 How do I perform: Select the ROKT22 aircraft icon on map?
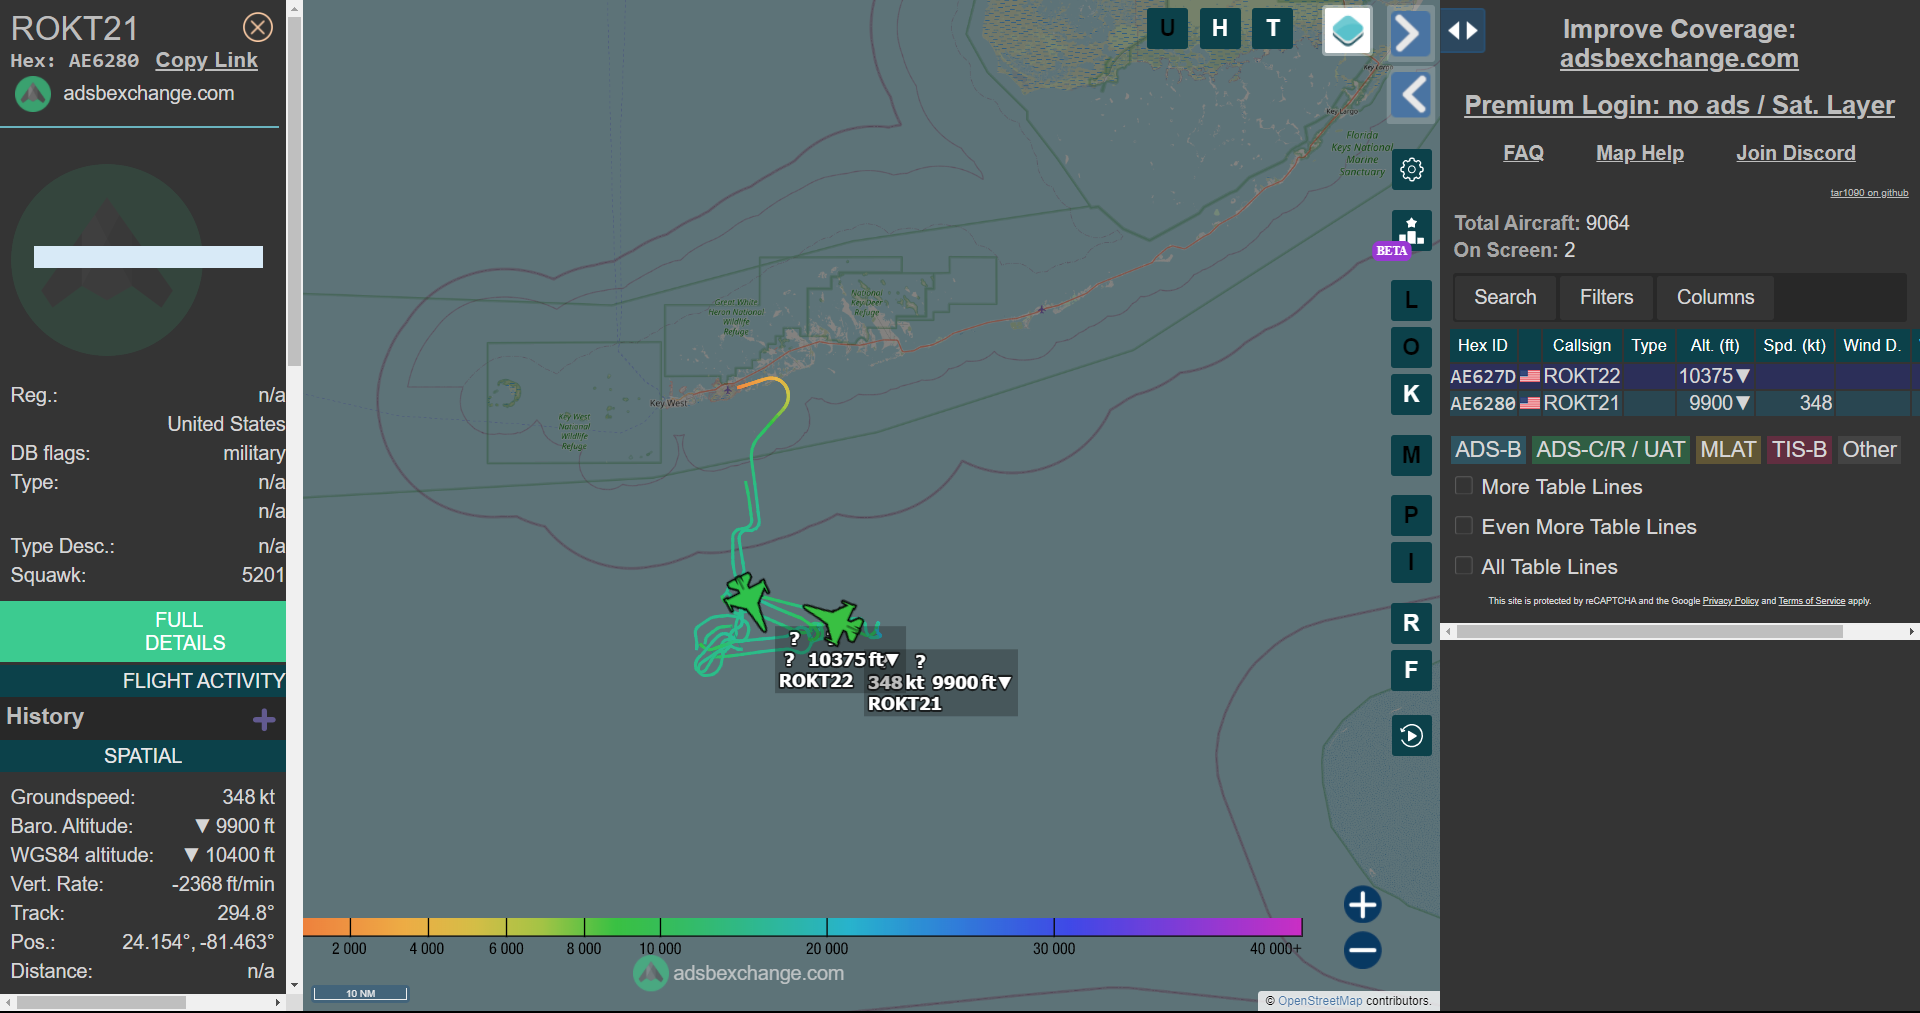747,600
